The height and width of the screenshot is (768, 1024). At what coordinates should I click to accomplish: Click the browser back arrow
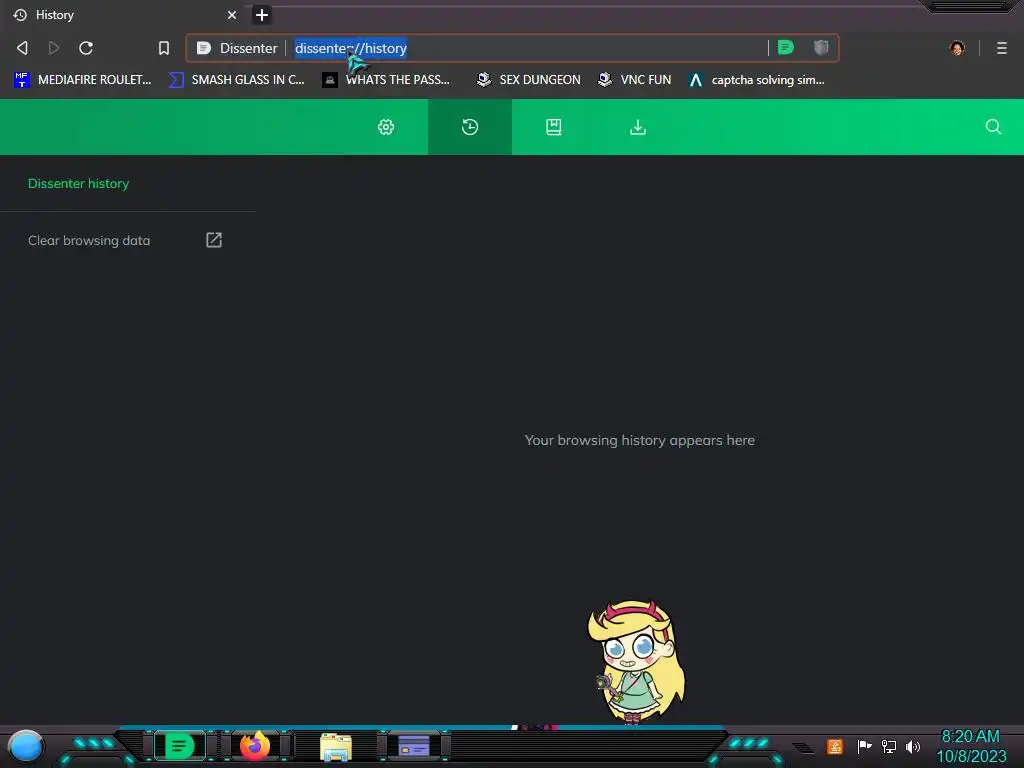22,48
